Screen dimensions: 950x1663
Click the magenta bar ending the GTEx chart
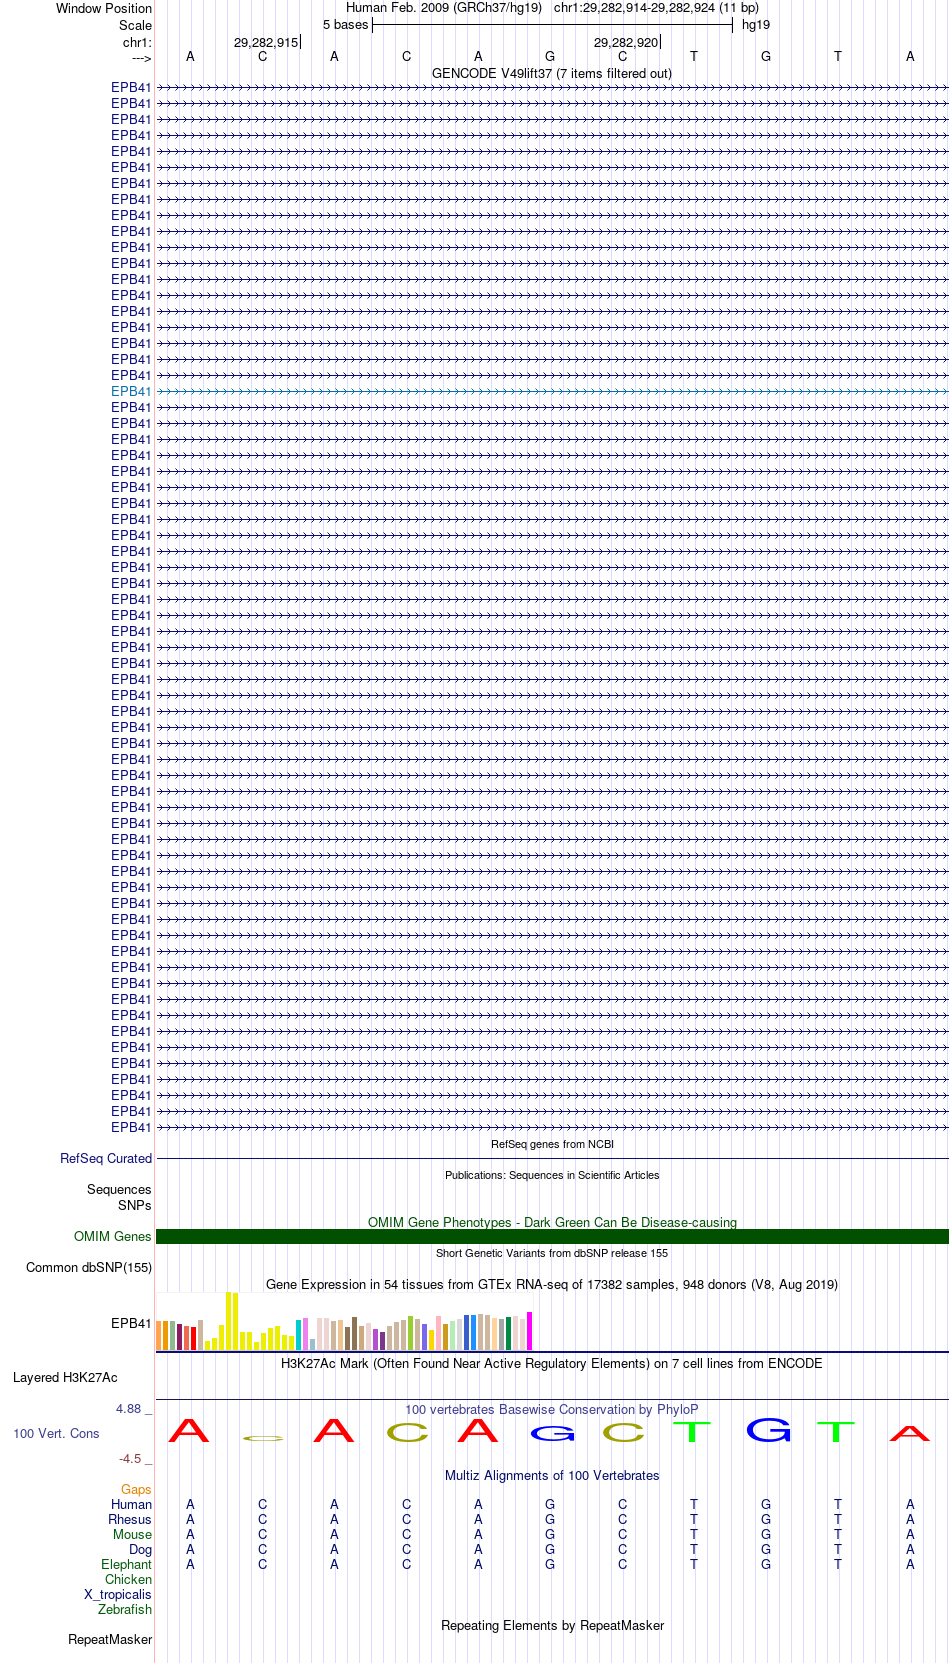click(x=530, y=1331)
